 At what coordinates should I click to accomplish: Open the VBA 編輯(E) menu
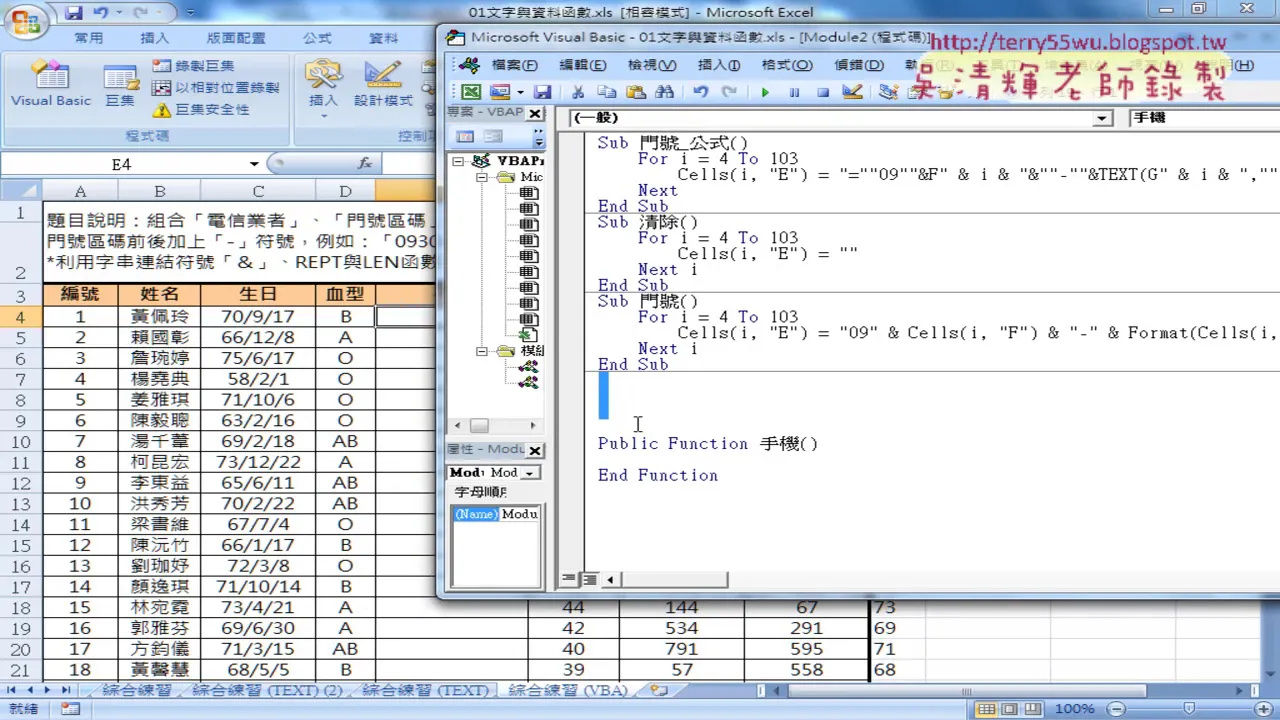coord(582,65)
